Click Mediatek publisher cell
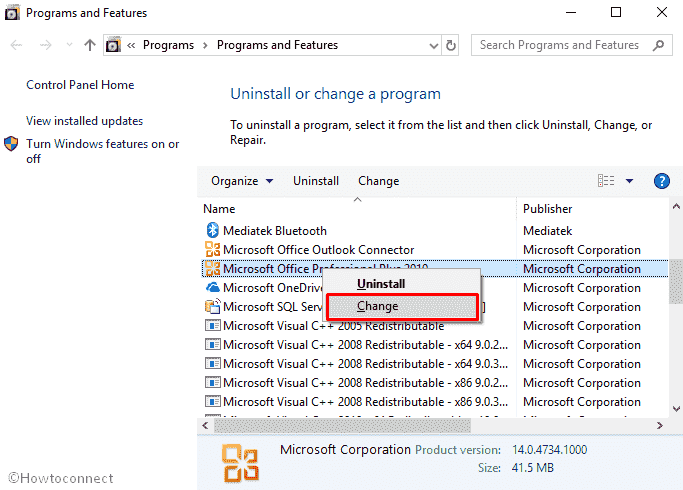The width and height of the screenshot is (683, 490). [x=548, y=230]
